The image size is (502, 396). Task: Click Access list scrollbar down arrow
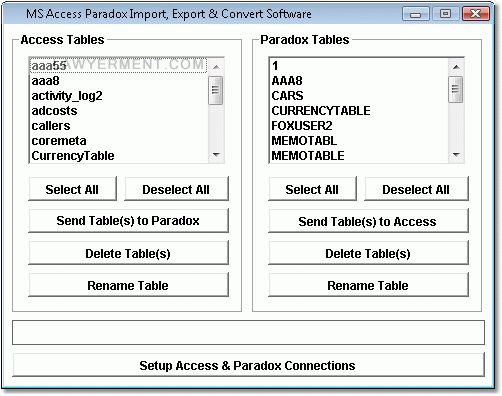[216, 154]
